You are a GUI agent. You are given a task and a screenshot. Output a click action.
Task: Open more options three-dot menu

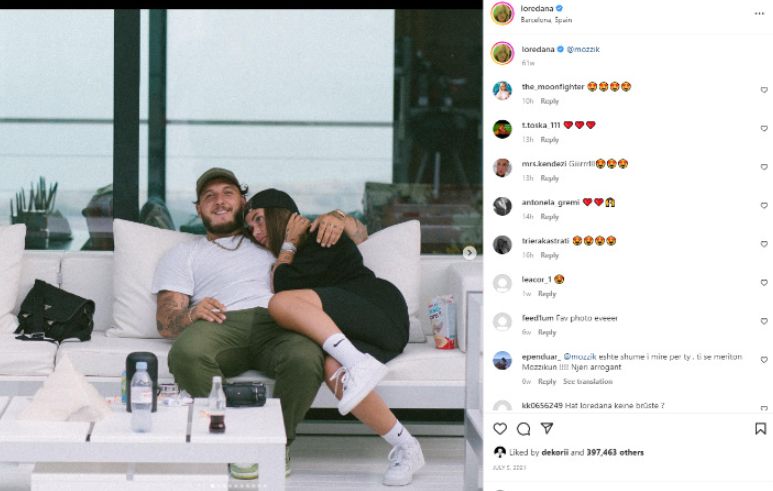tap(759, 13)
